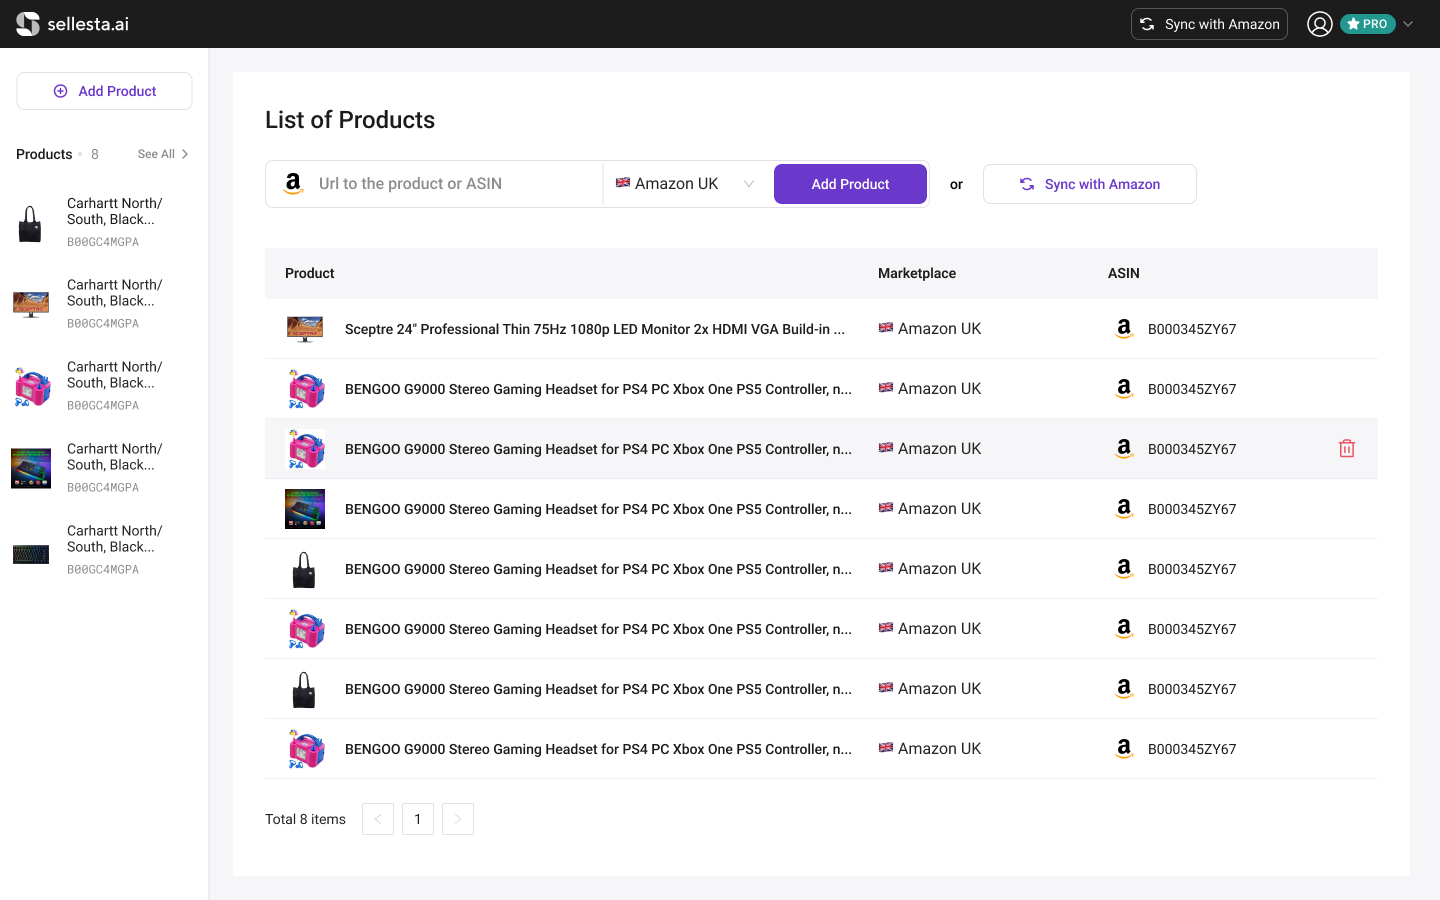
Task: Click the ASIN column header
Action: point(1123,273)
